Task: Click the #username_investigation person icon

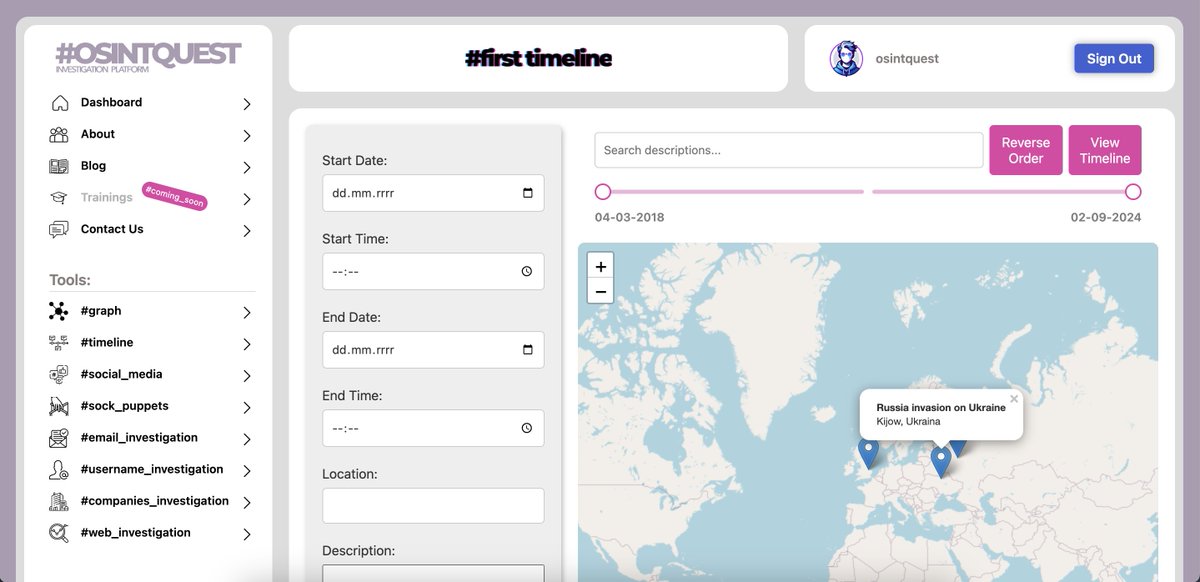Action: point(59,469)
